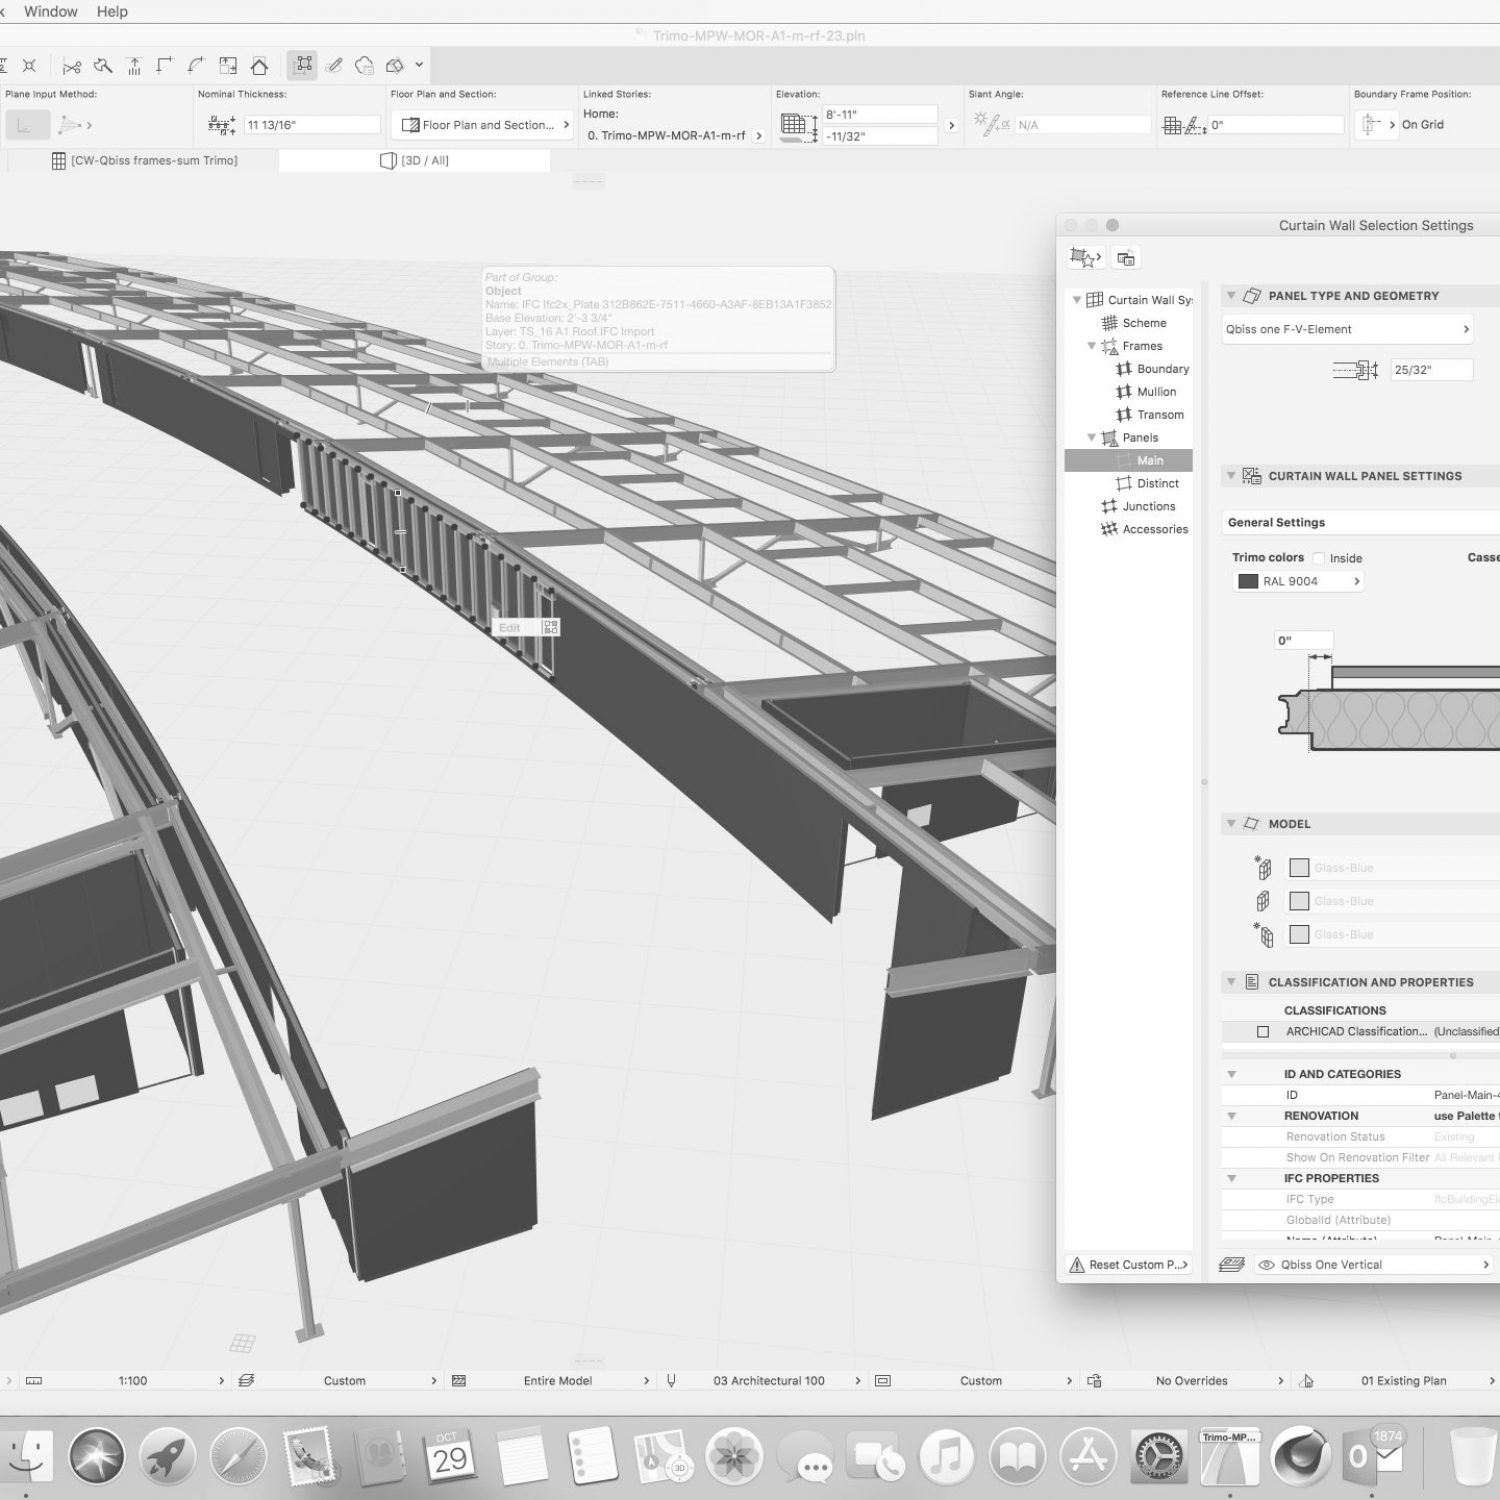Click the Reset Custom Panel button

click(x=1128, y=1265)
